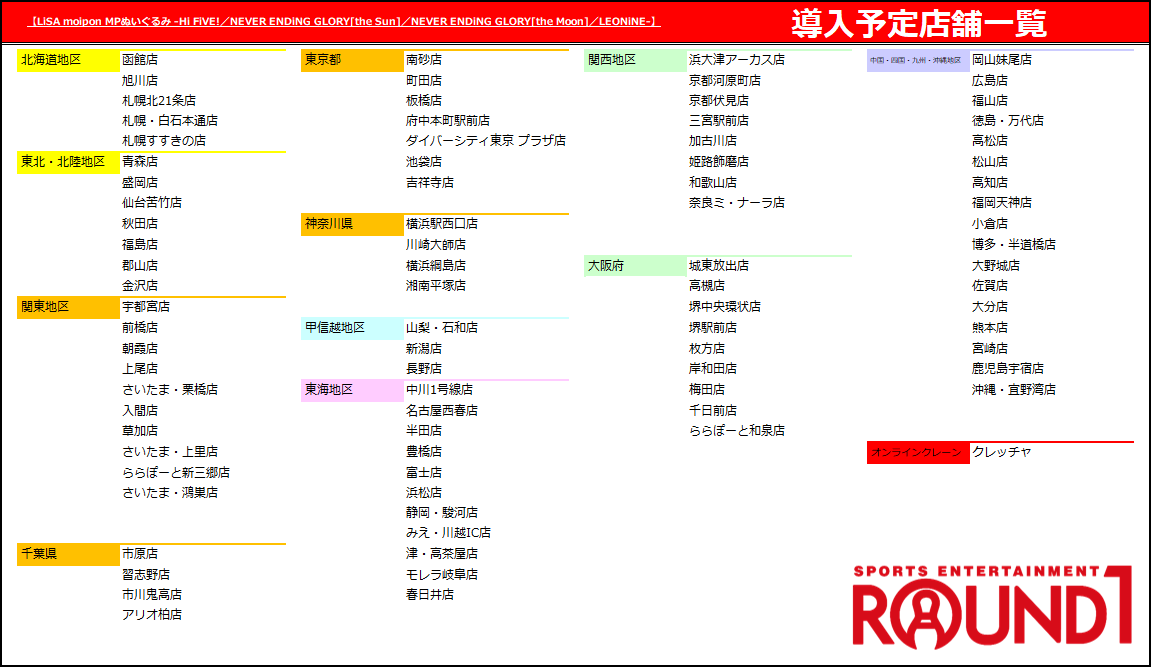Select the 東海地区 region header
The width and height of the screenshot is (1152, 669).
pos(352,391)
